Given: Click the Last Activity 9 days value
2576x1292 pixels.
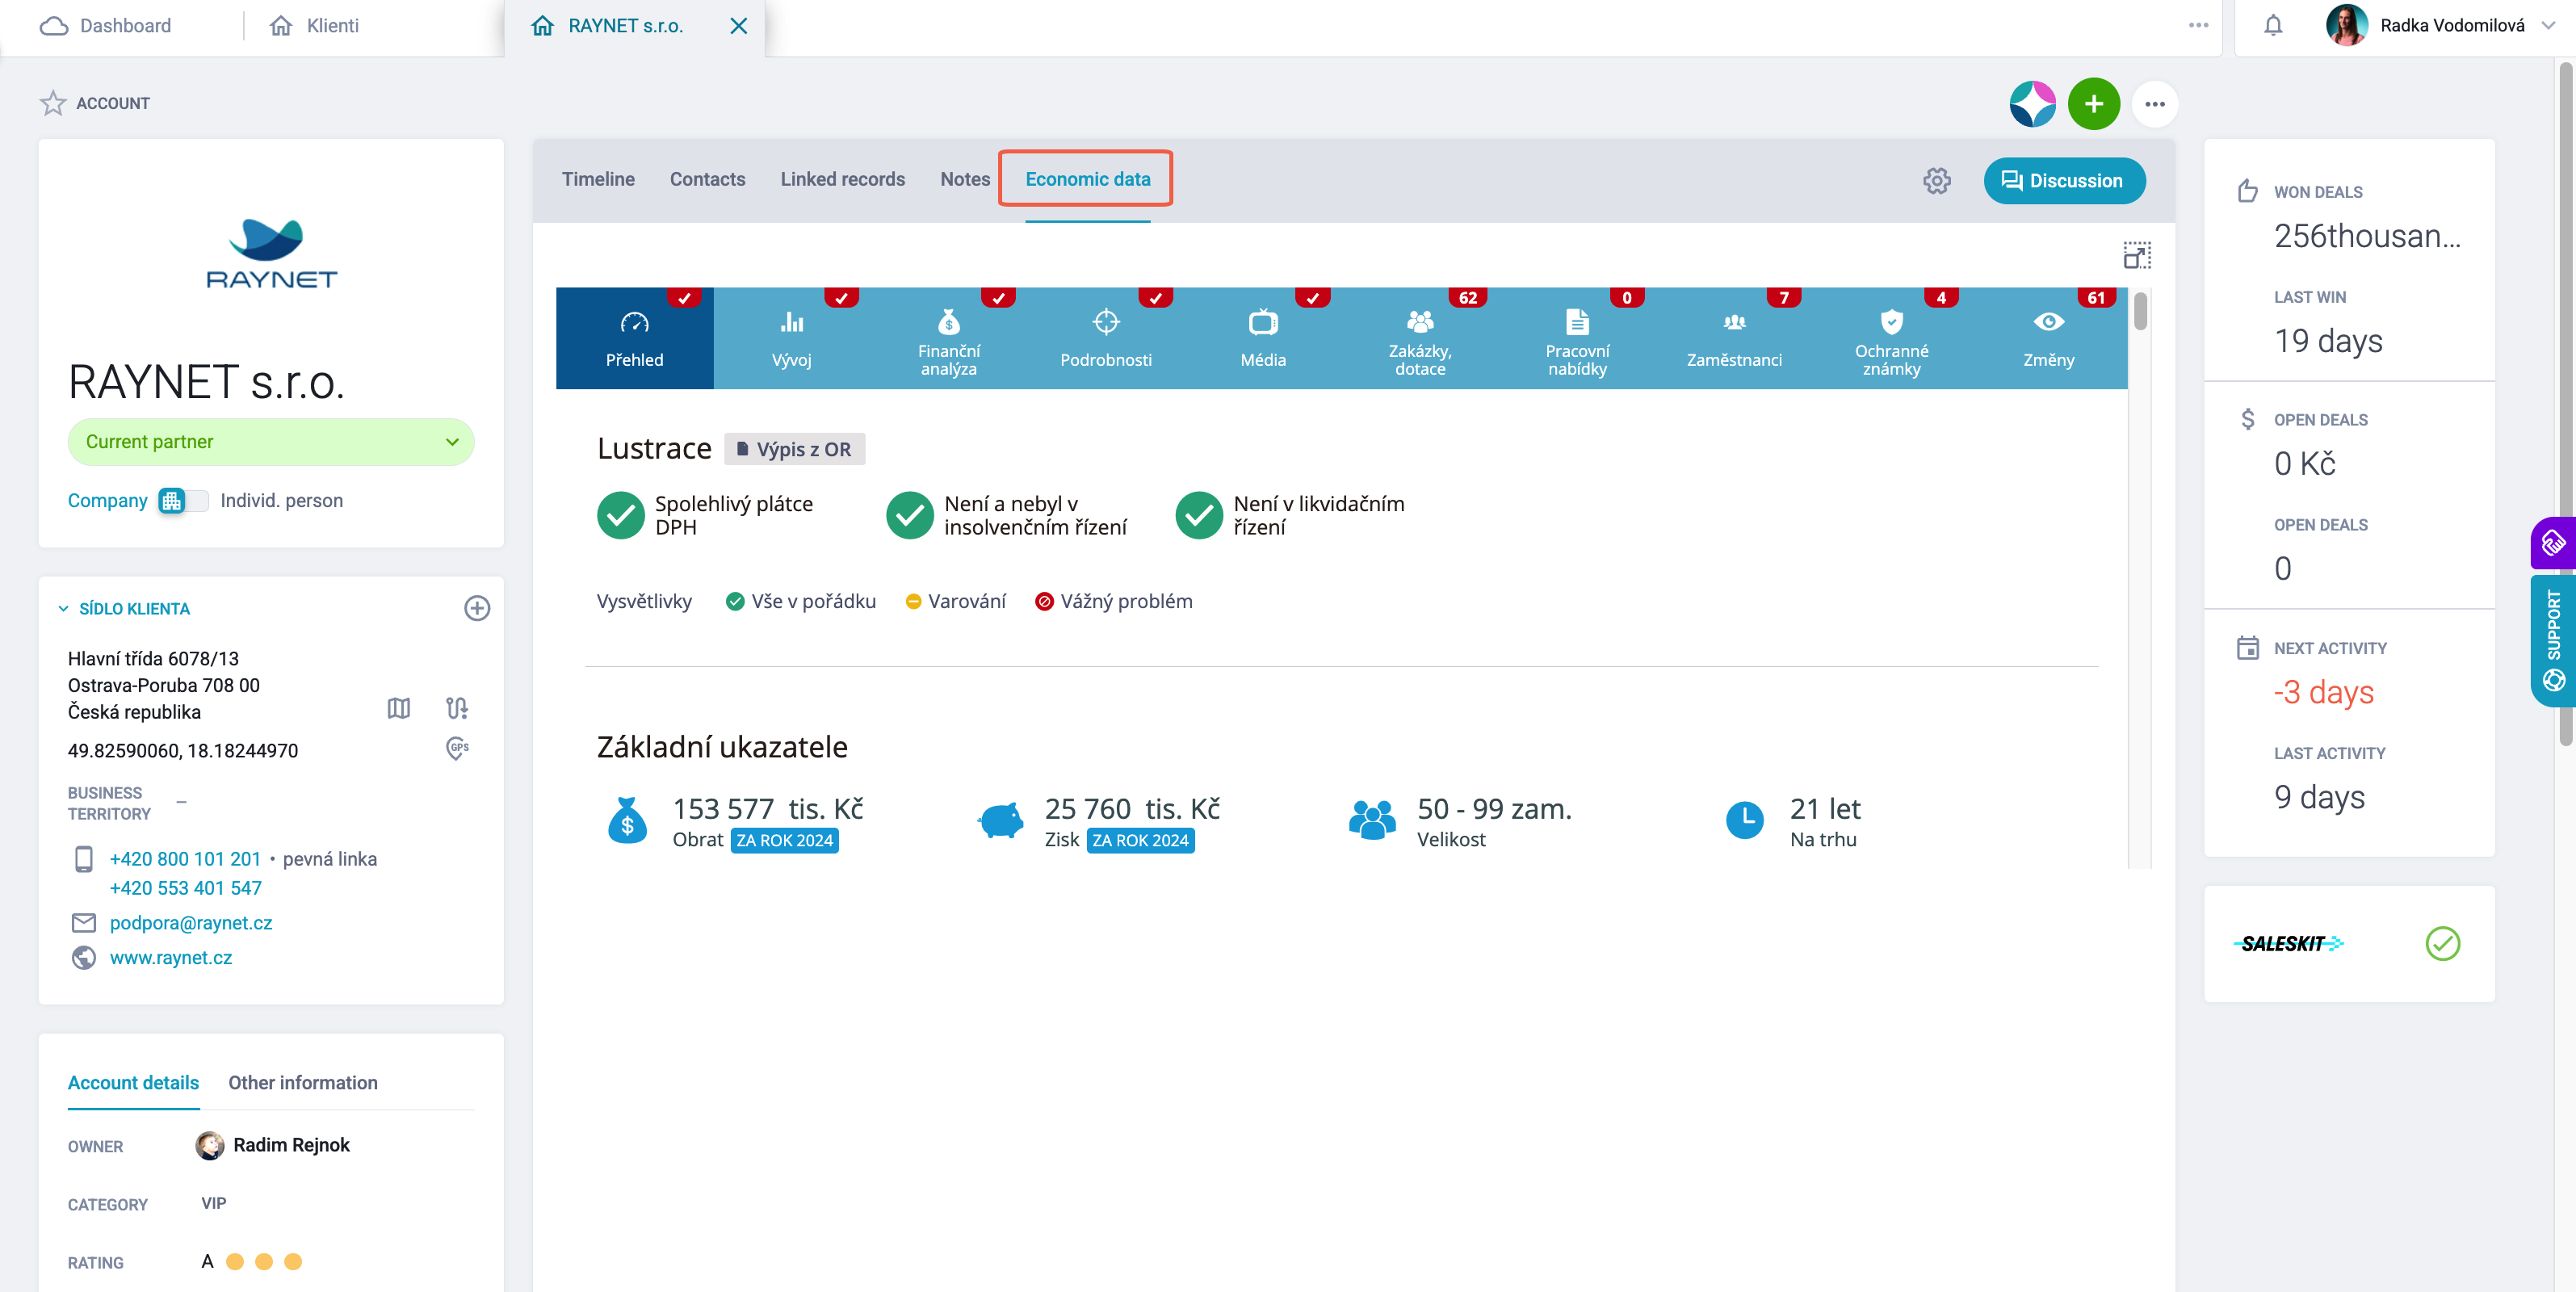Looking at the screenshot, I should click(x=2319, y=797).
